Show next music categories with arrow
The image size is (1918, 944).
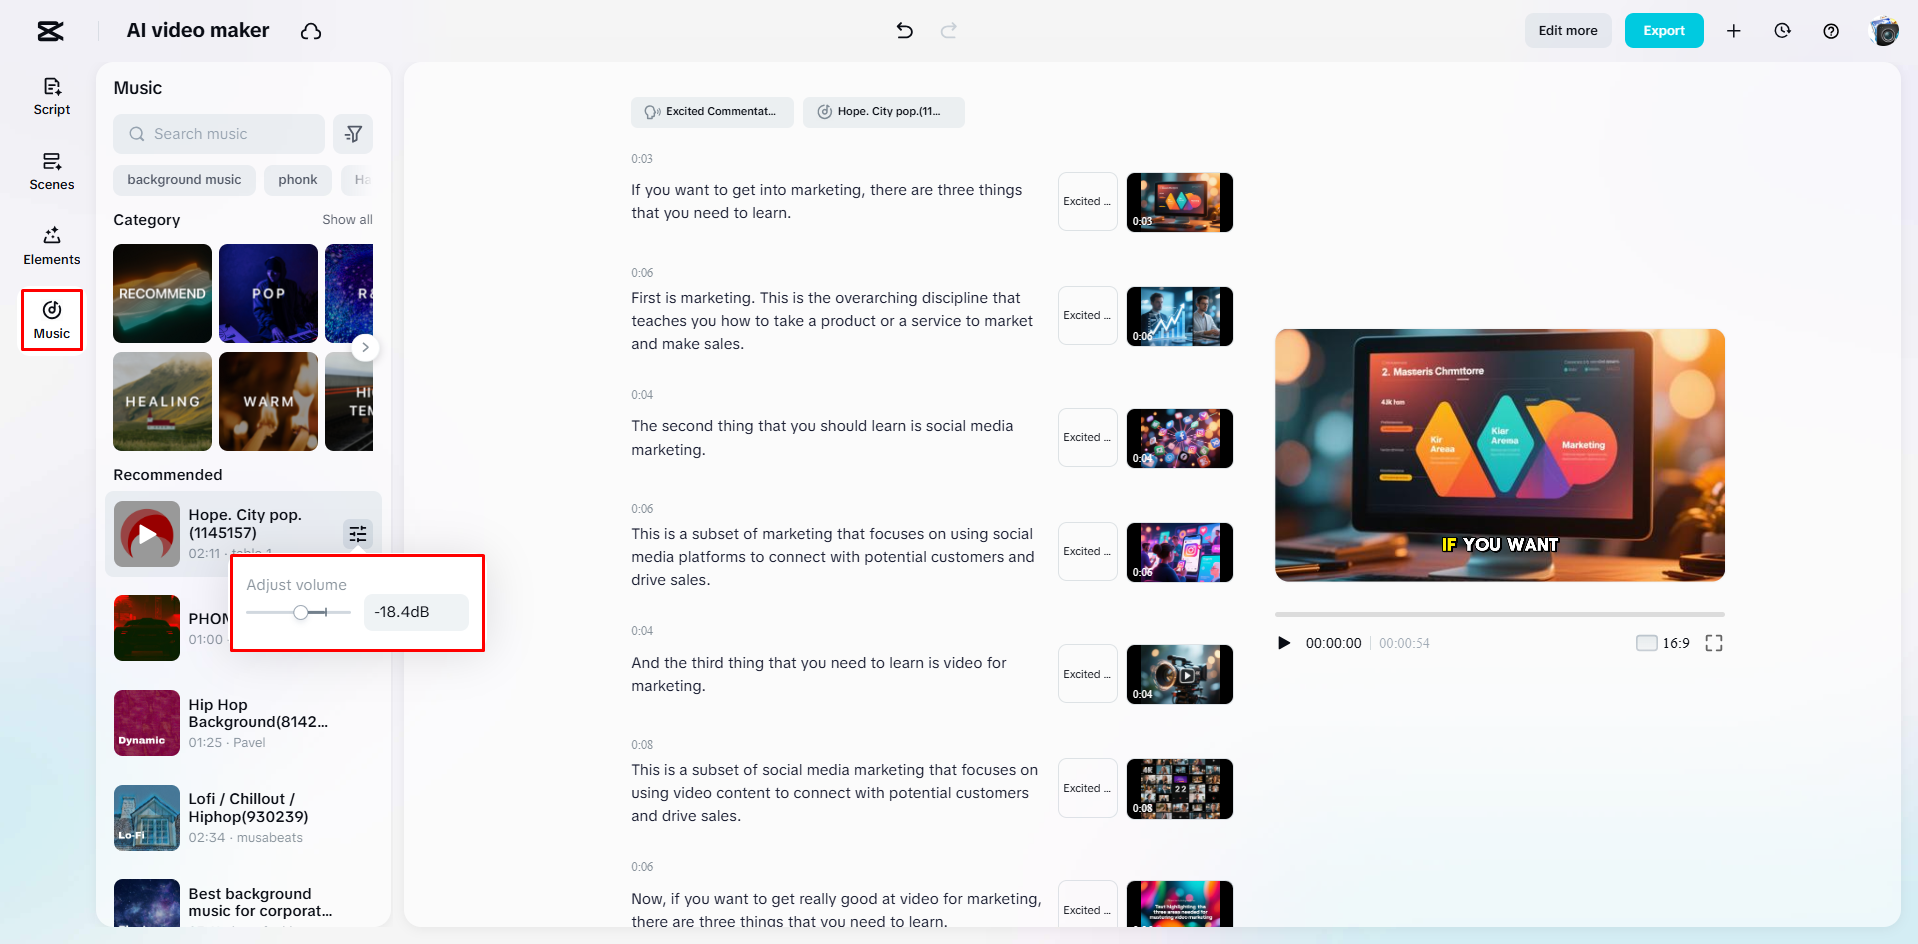pos(366,347)
